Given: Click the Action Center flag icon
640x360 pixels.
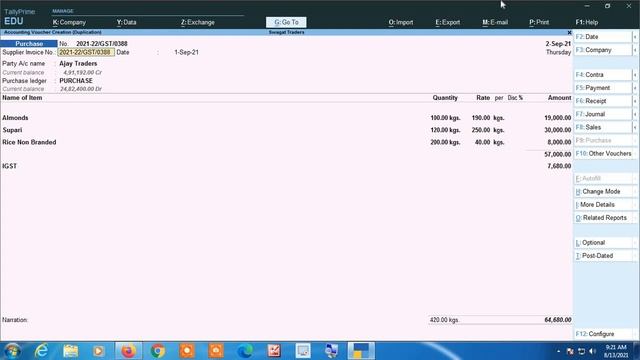Looking at the screenshot, I should pos(570,351).
